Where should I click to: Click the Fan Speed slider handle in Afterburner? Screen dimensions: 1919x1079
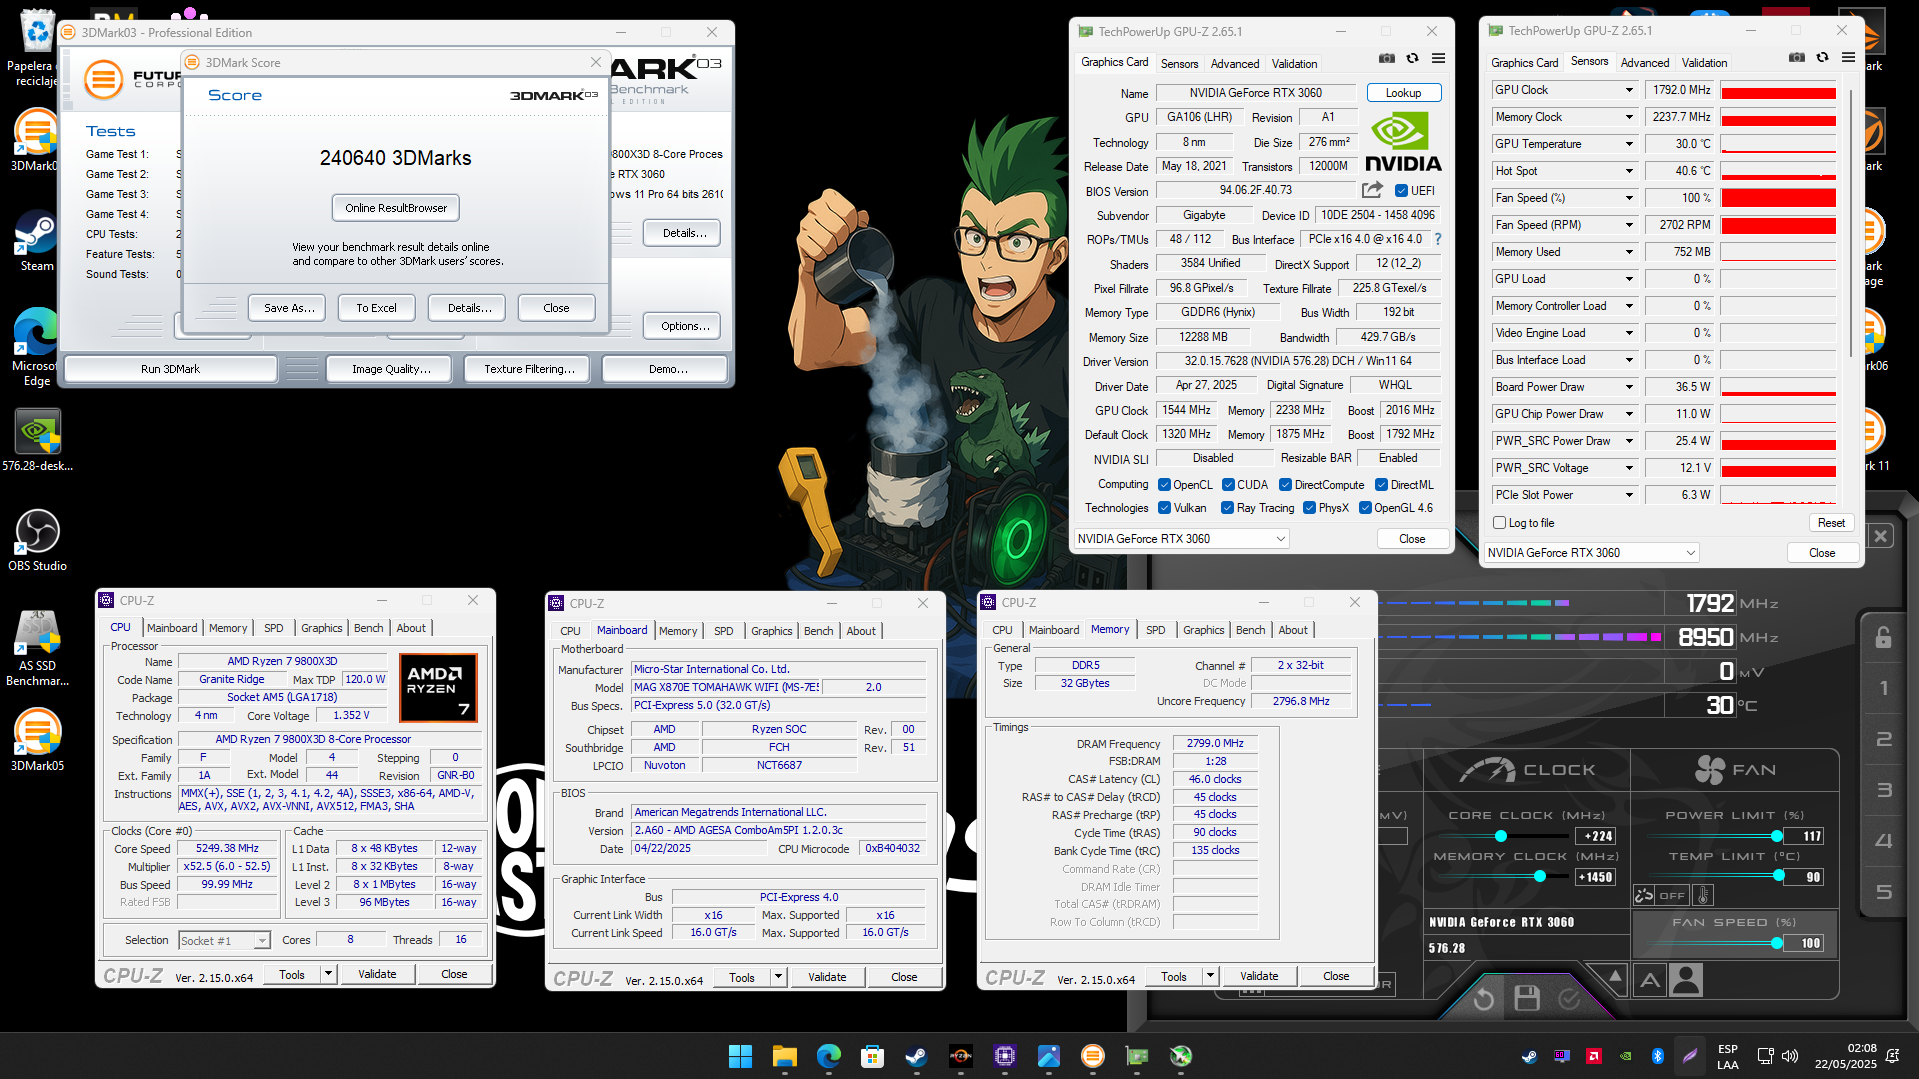[1777, 943]
